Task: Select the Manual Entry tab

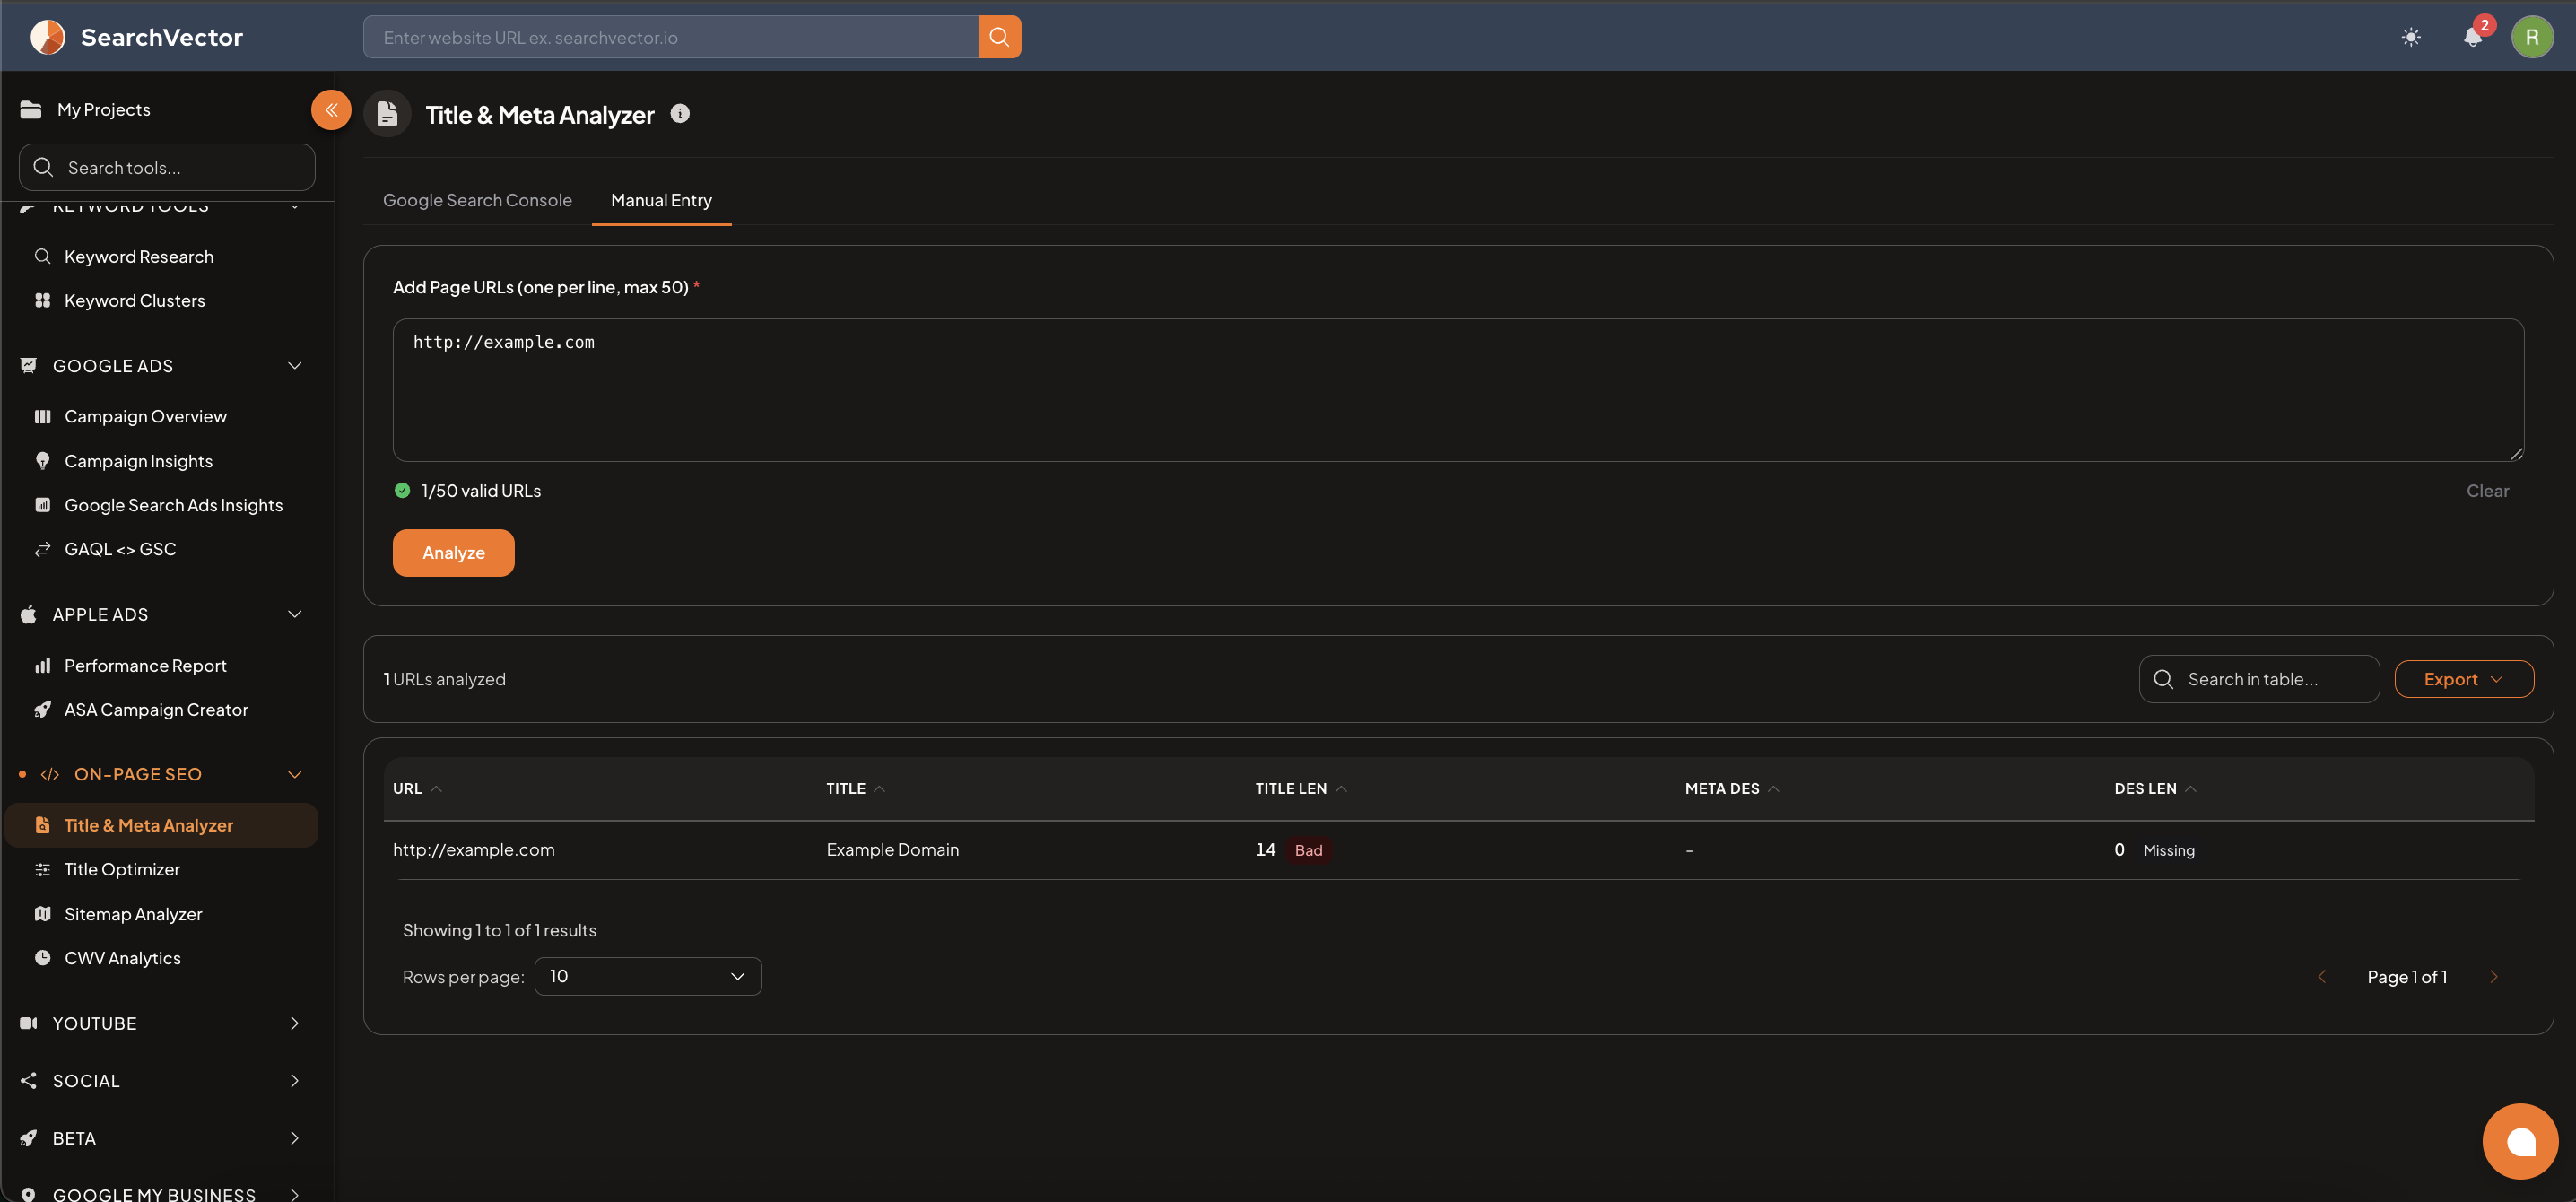Action: click(x=661, y=201)
